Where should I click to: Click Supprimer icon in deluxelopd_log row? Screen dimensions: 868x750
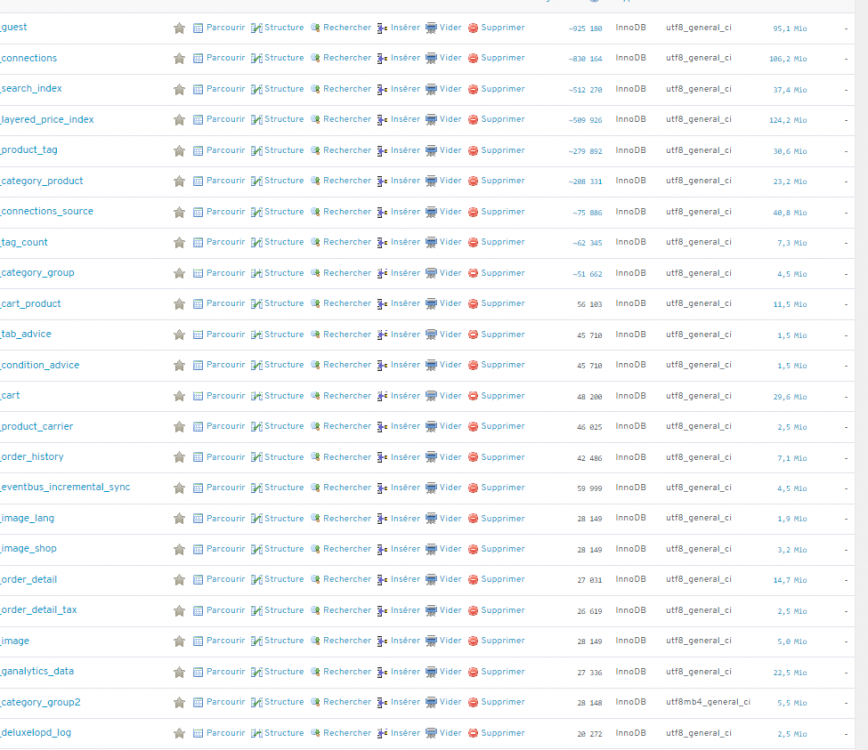pos(473,733)
